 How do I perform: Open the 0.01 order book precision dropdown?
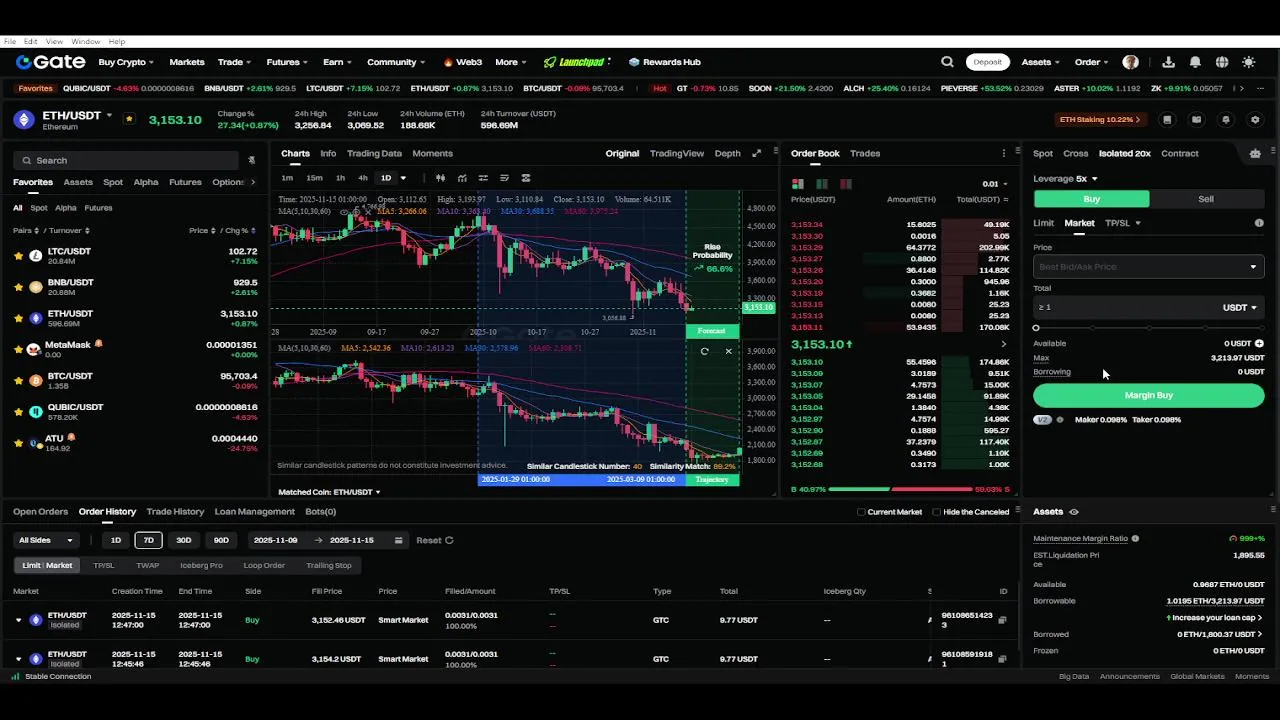click(994, 184)
